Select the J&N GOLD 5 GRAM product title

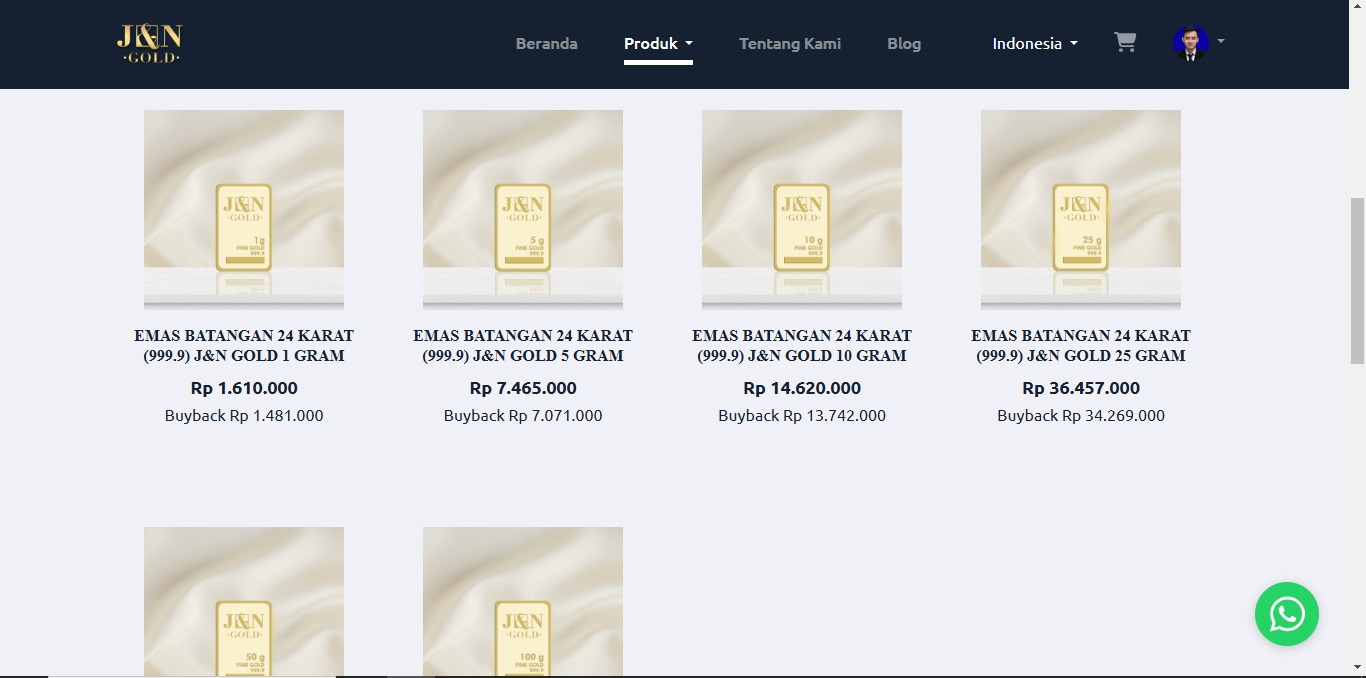(x=523, y=346)
